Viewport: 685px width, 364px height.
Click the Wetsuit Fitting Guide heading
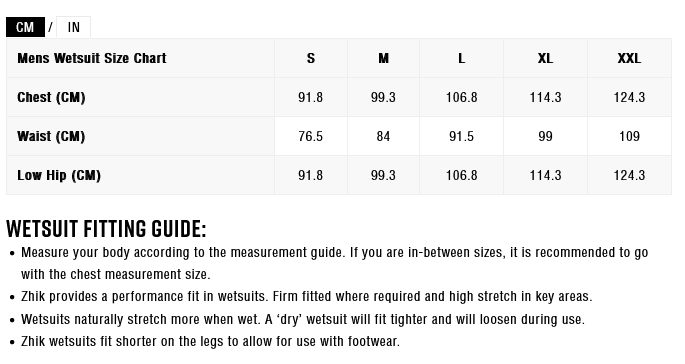(x=106, y=229)
